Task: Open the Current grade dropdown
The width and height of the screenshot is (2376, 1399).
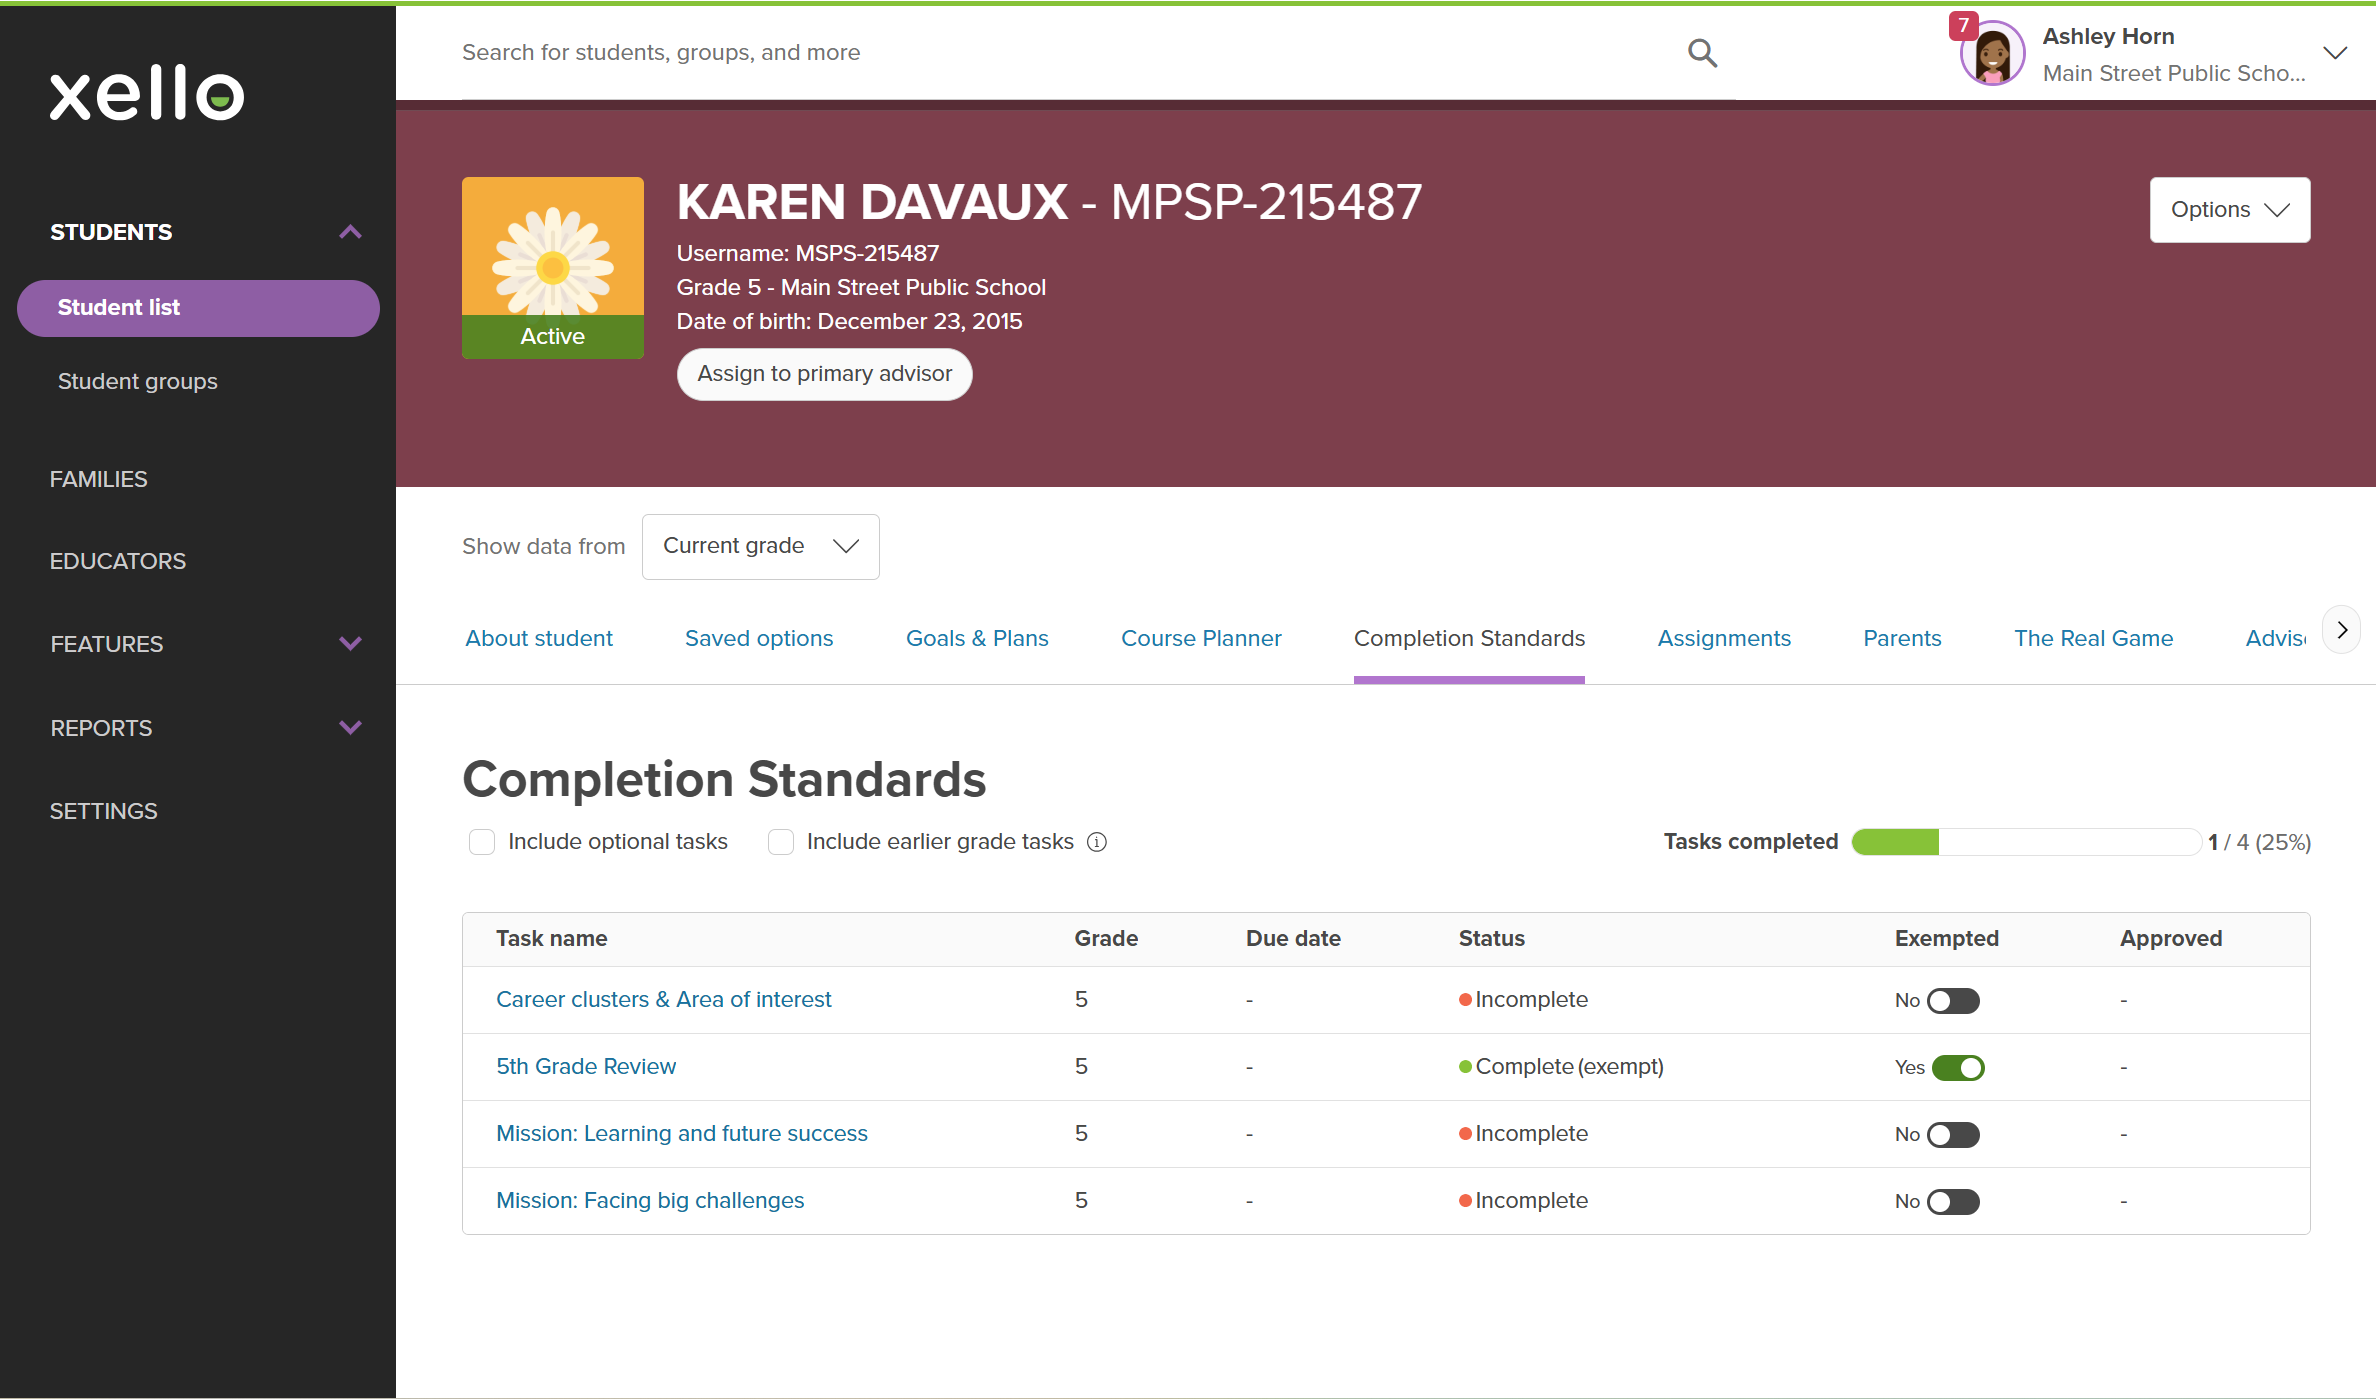Action: [x=760, y=546]
